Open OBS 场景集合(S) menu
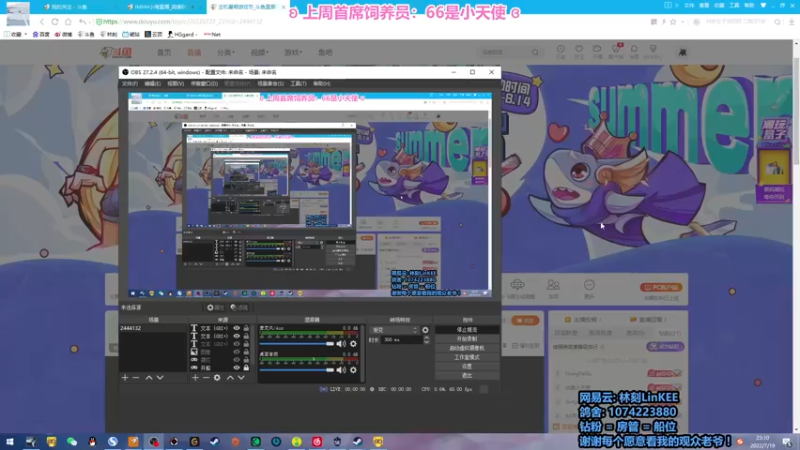Viewport: 800px width, 450px height. pos(270,84)
